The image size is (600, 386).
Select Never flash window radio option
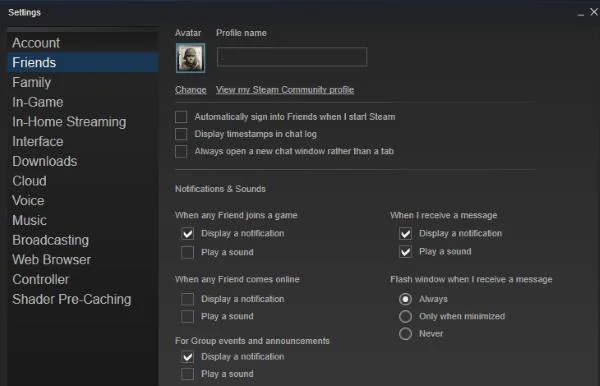[x=405, y=334]
